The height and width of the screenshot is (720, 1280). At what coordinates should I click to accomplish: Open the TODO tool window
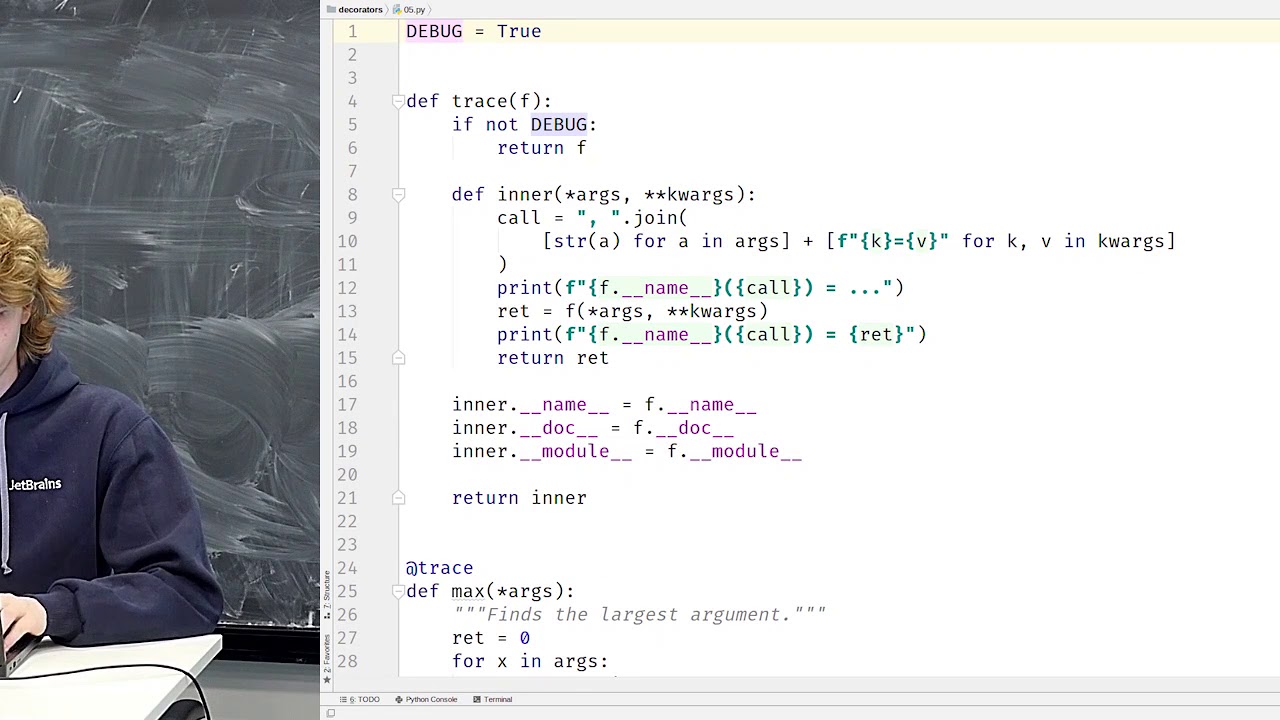(363, 699)
